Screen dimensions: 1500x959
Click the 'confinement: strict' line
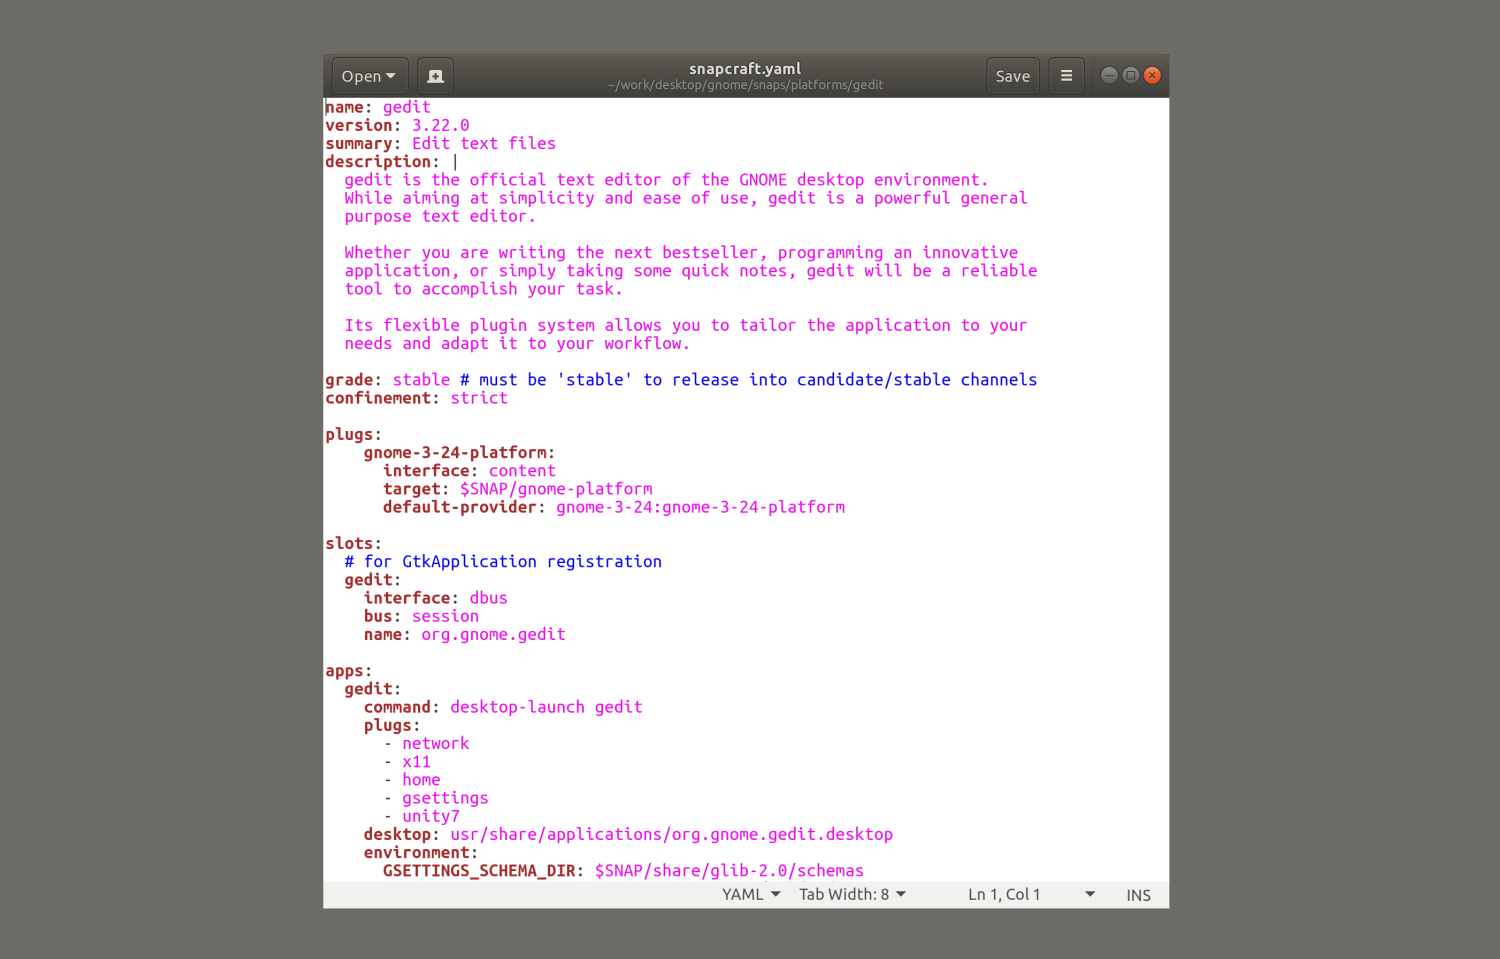pyautogui.click(x=416, y=398)
